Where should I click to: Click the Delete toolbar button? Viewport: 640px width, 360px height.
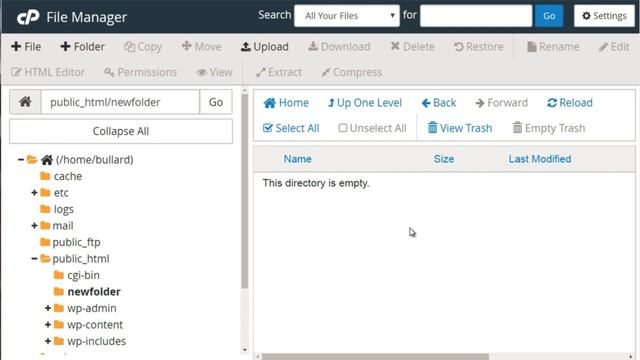click(x=412, y=47)
